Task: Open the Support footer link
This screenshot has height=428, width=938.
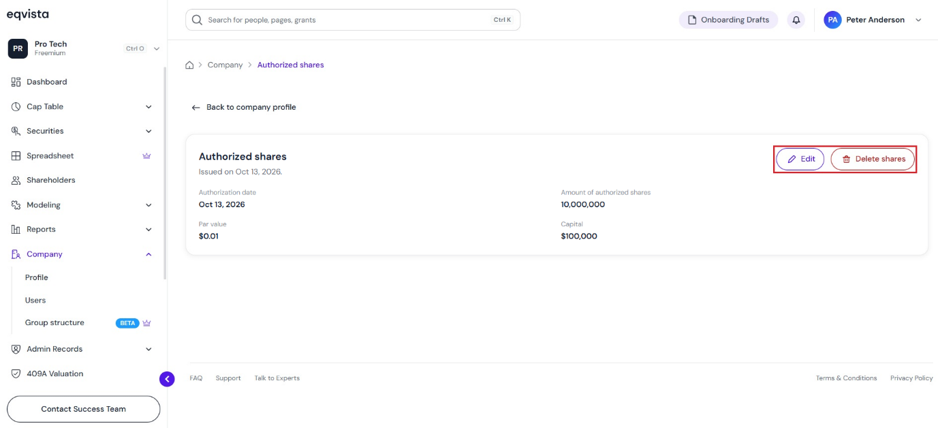Action: [x=228, y=378]
